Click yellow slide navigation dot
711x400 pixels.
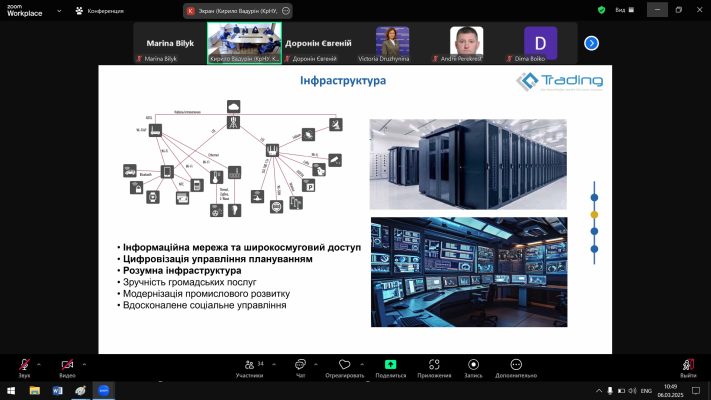[594, 215]
